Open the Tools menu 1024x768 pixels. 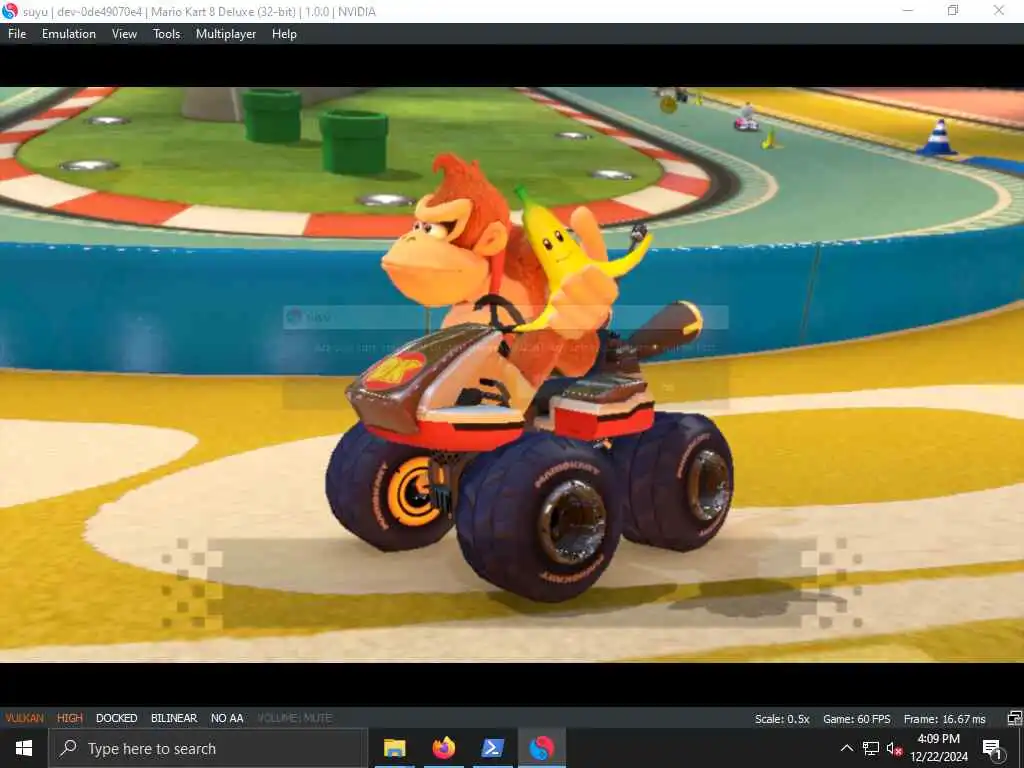(167, 34)
